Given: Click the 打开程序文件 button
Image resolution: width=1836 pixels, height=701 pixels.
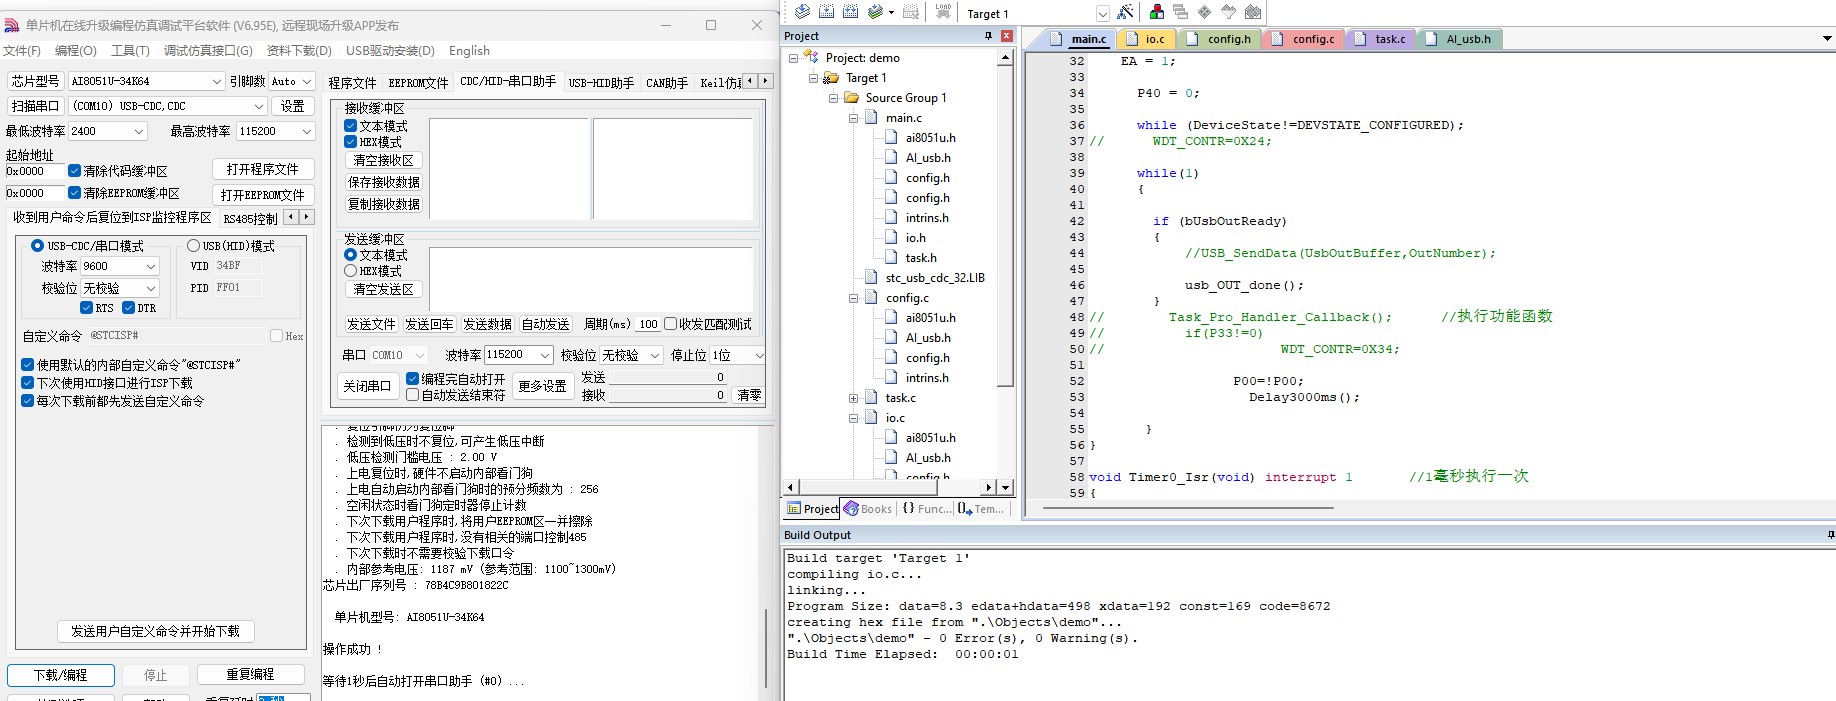Looking at the screenshot, I should click(262, 169).
